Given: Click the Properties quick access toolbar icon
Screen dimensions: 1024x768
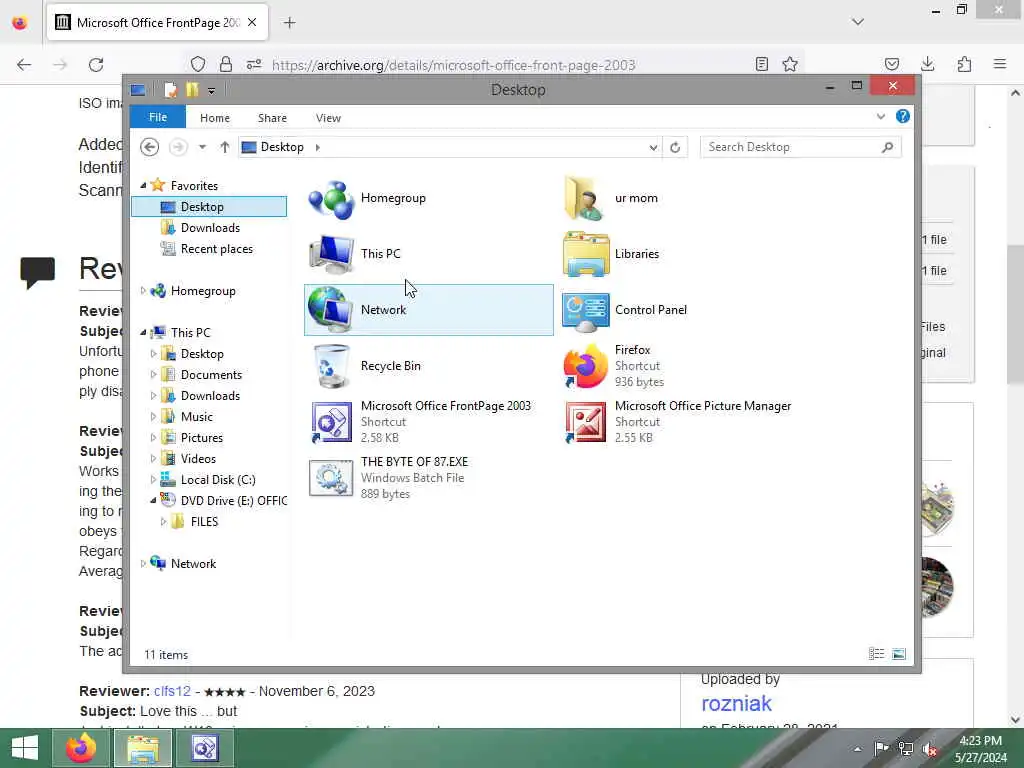Looking at the screenshot, I should [170, 90].
